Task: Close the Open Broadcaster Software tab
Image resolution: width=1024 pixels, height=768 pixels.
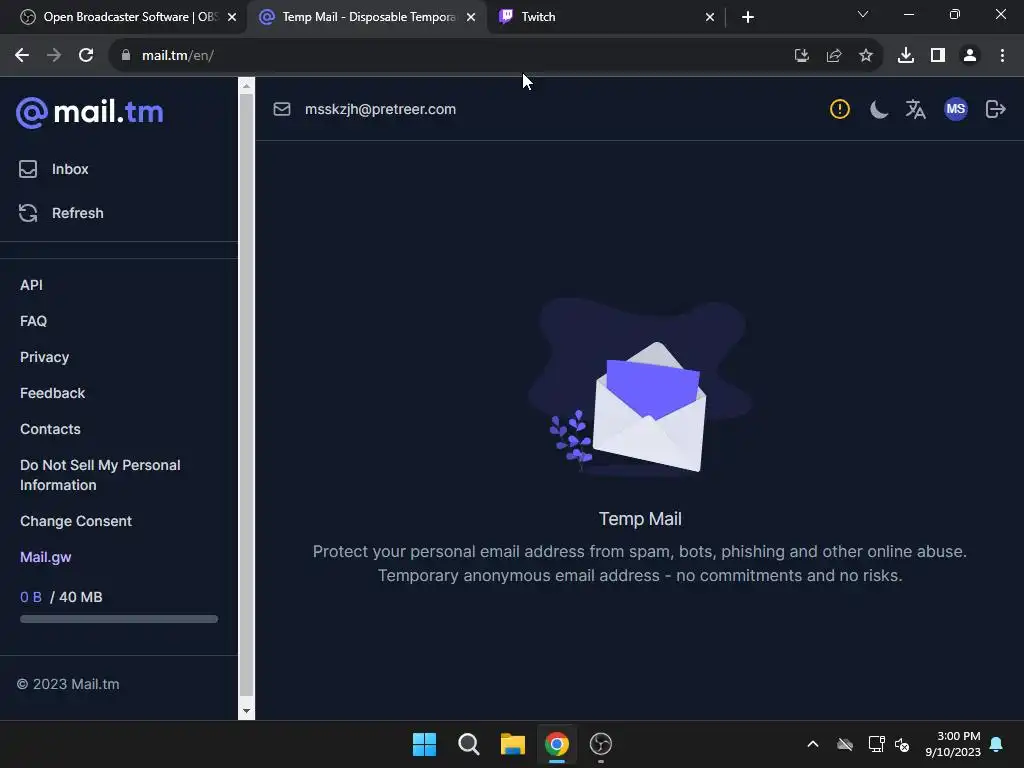Action: point(232,18)
